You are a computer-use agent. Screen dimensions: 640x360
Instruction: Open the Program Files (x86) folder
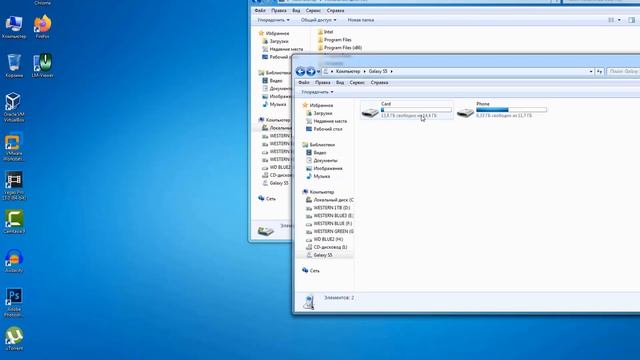[x=343, y=48]
